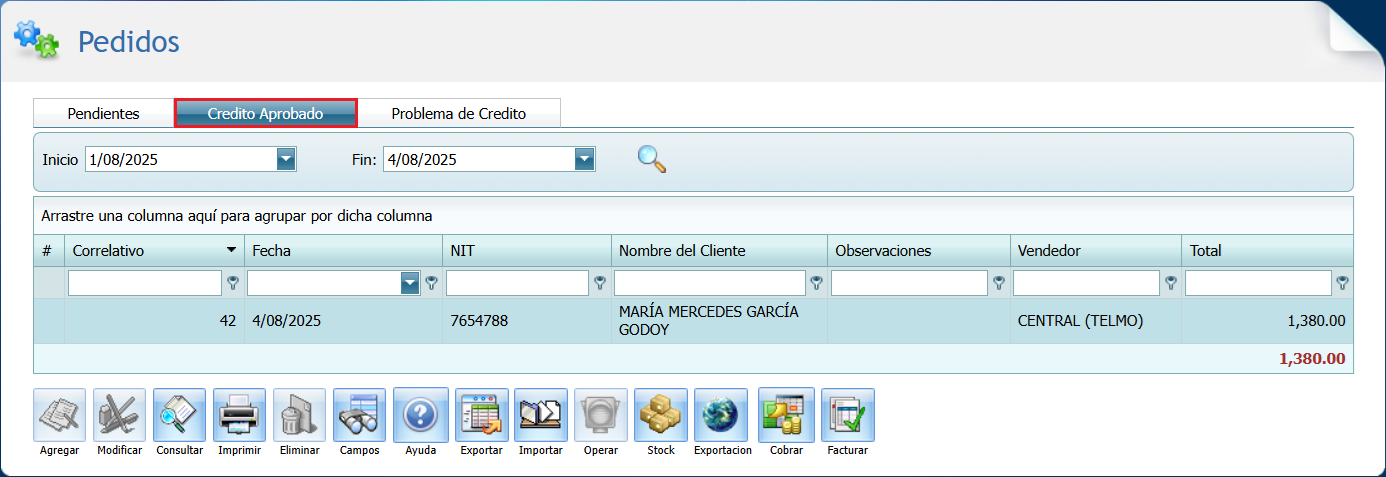Click the Modificar tools icon
The height and width of the screenshot is (477, 1386).
click(x=119, y=415)
